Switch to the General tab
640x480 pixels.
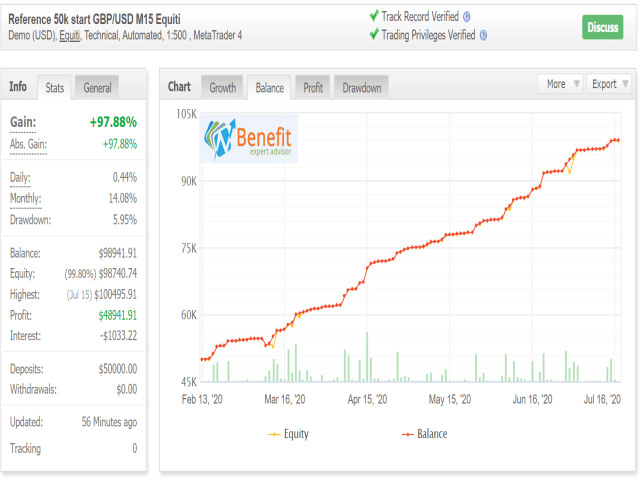(x=97, y=87)
